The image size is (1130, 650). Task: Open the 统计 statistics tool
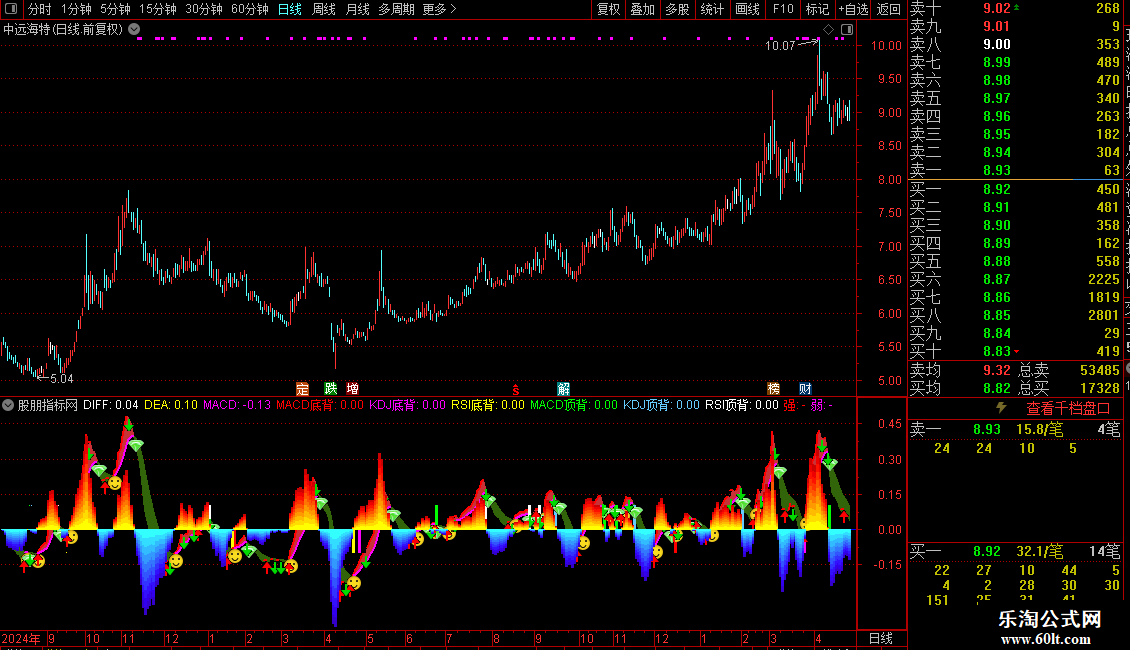712,9
